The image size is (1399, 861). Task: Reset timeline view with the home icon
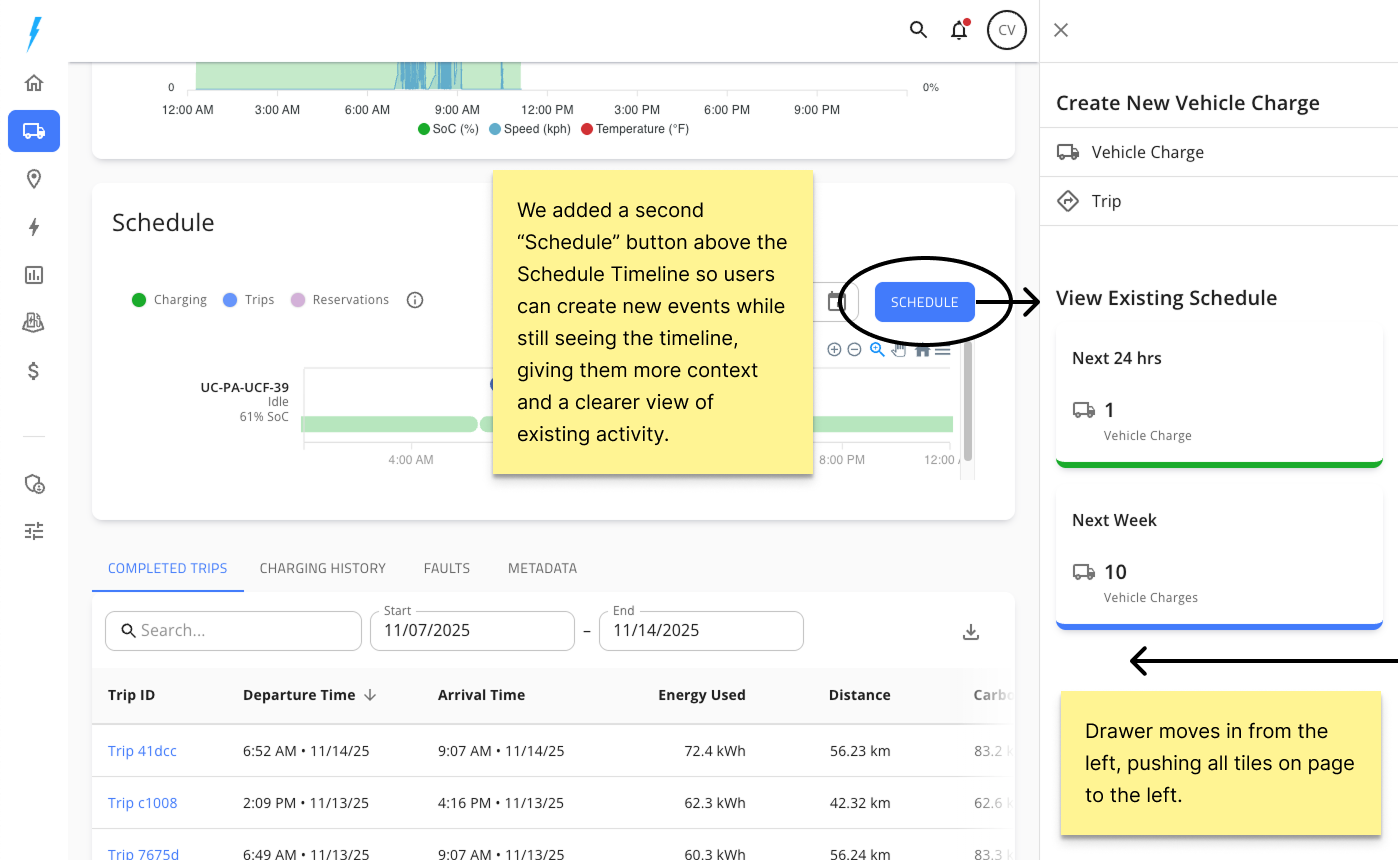(921, 350)
